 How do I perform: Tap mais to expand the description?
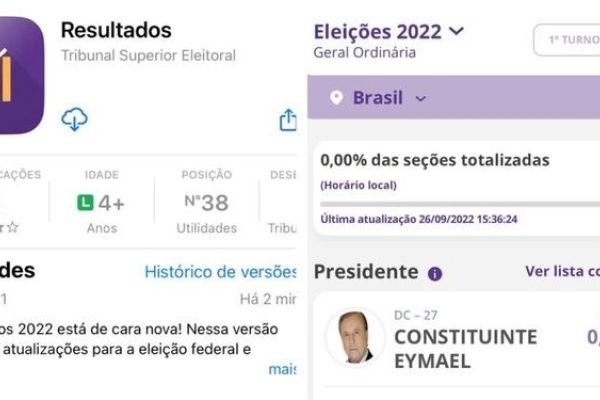click(282, 369)
